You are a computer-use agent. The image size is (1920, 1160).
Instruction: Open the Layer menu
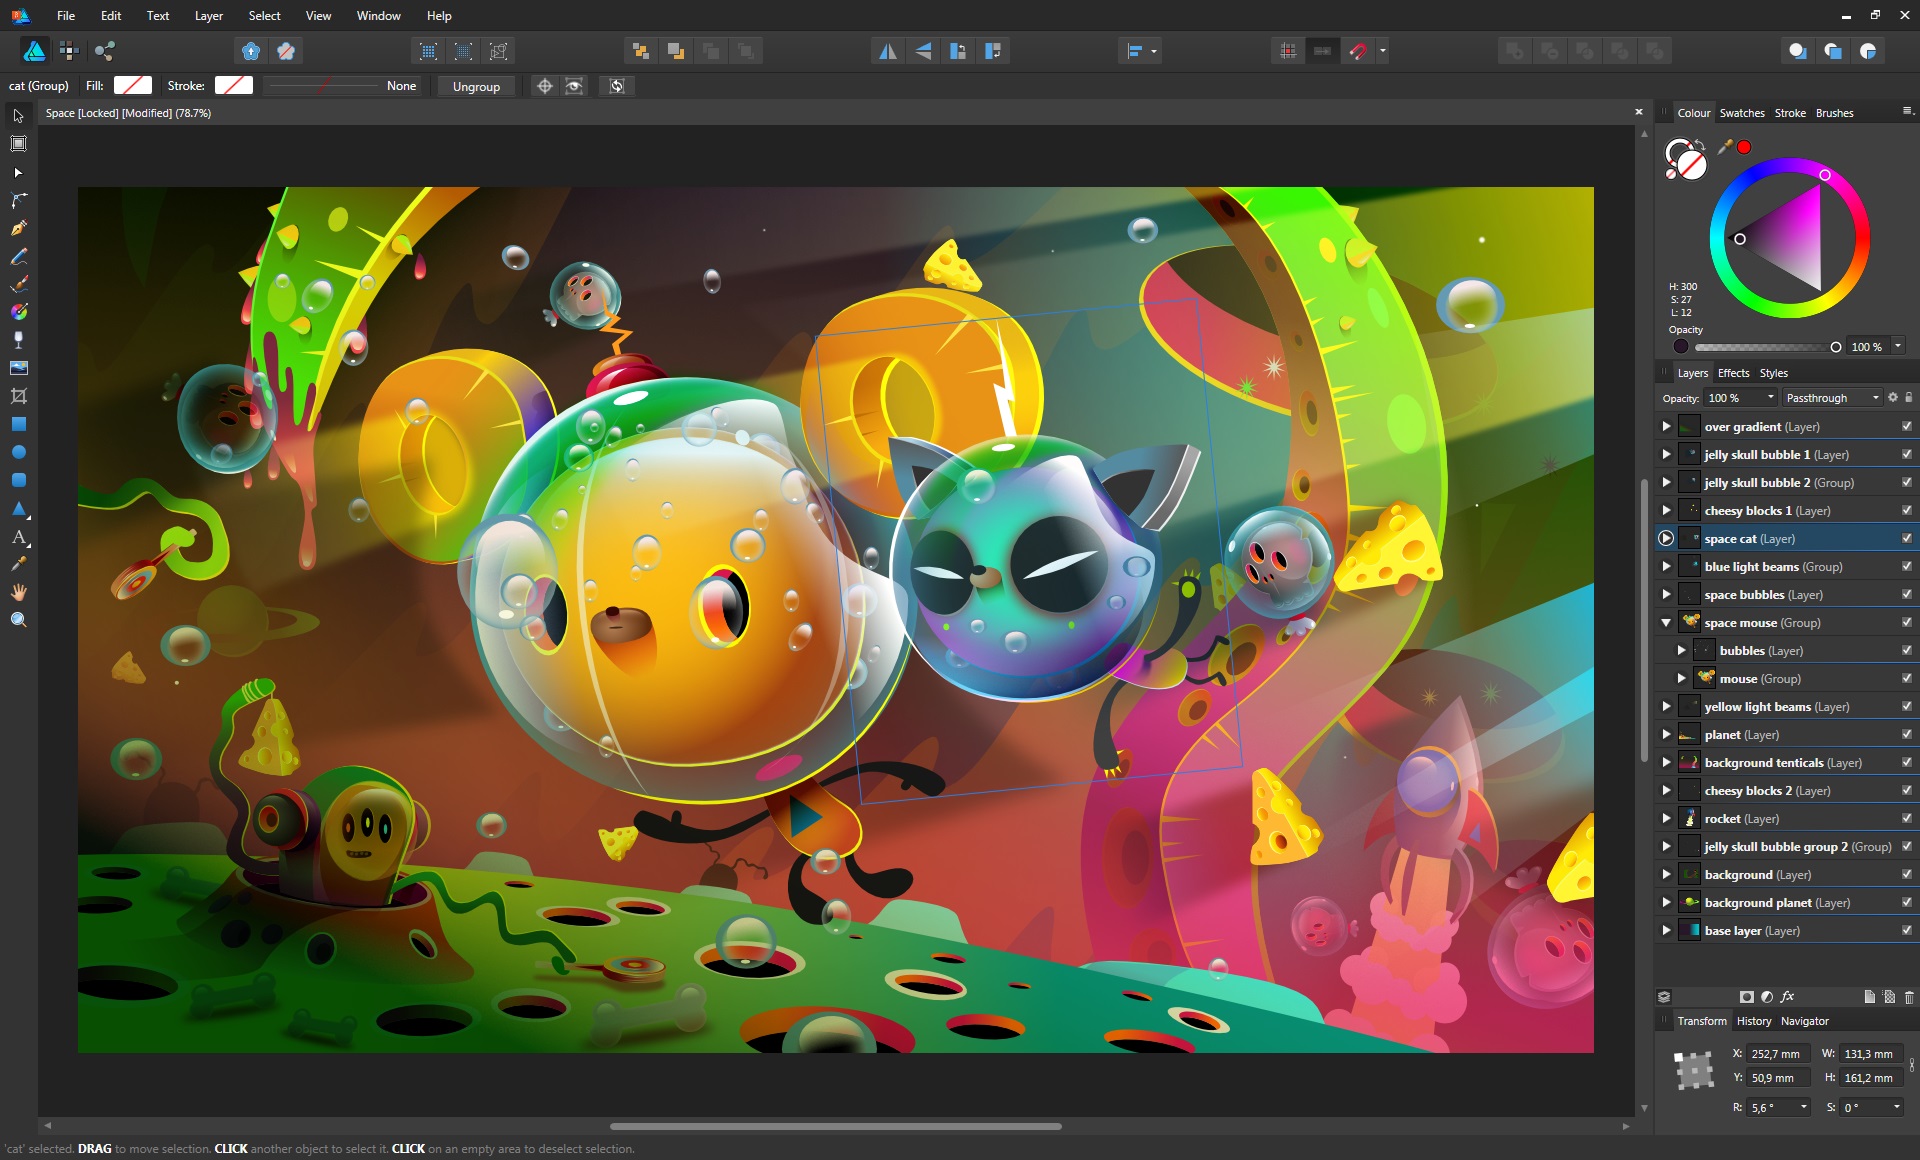pyautogui.click(x=208, y=16)
